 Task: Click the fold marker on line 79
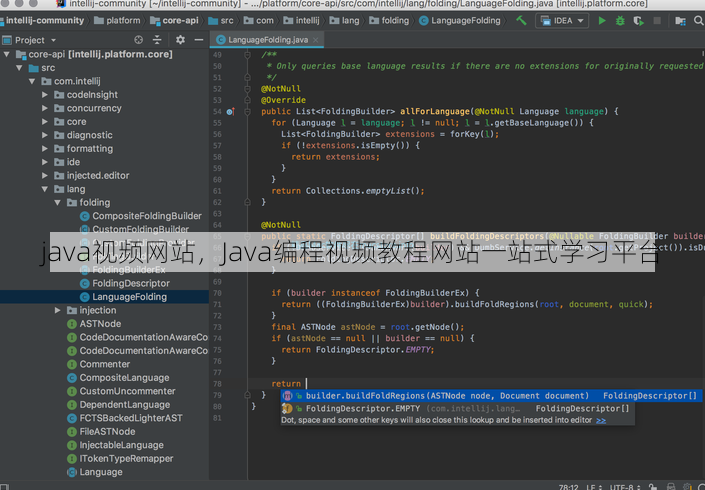click(x=247, y=395)
